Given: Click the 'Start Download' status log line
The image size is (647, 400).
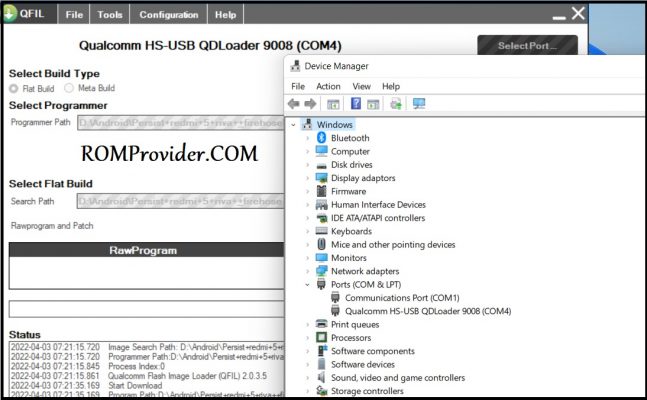Looking at the screenshot, I should click(x=135, y=386).
